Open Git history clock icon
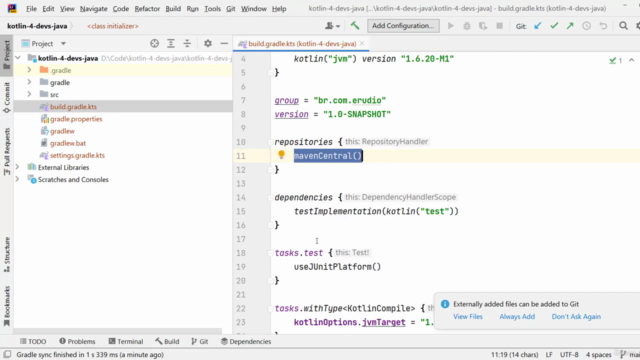Viewport: 640px width, 360px height. coord(587,26)
